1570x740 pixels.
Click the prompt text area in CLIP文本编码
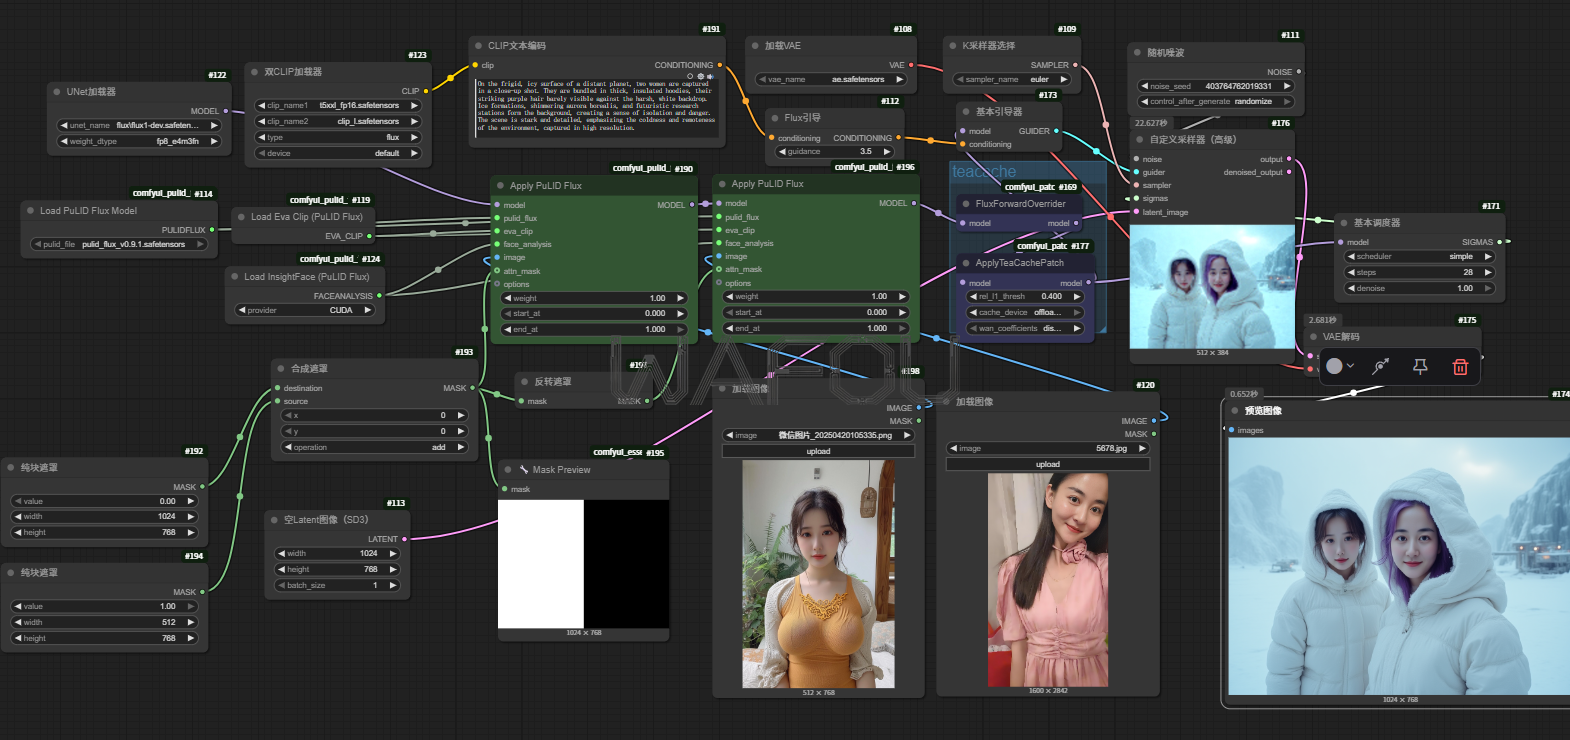click(x=596, y=106)
